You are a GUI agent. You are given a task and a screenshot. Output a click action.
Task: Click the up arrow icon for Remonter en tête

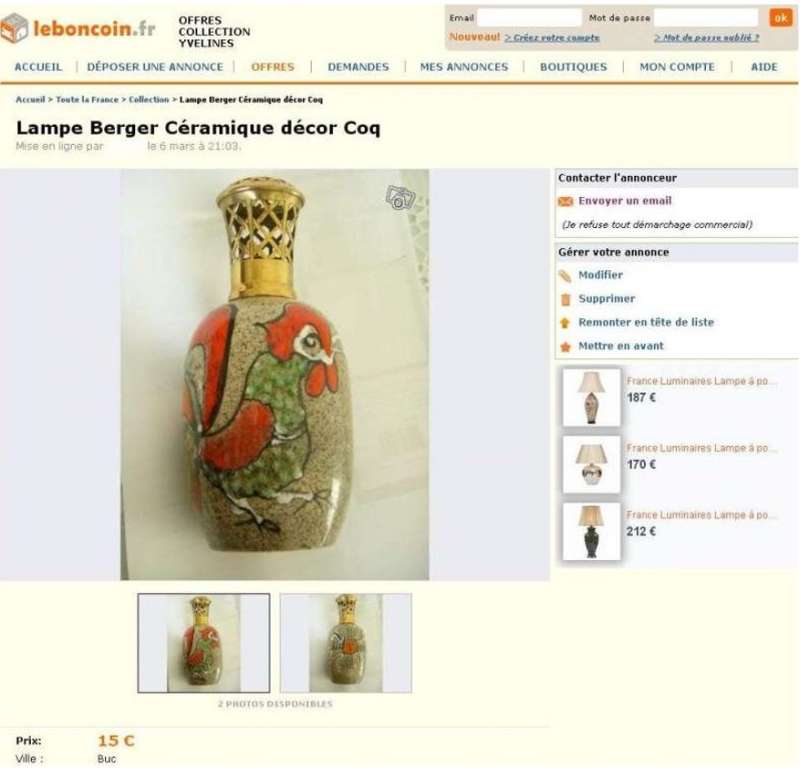click(565, 323)
